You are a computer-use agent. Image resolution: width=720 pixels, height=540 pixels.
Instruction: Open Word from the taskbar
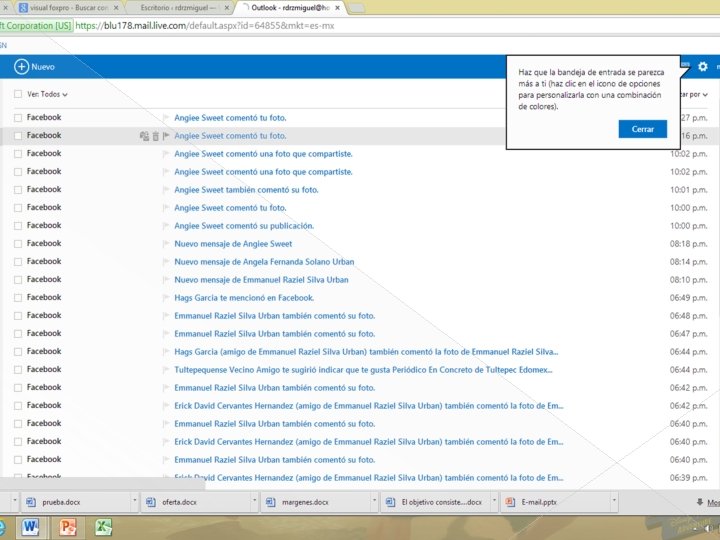point(30,527)
